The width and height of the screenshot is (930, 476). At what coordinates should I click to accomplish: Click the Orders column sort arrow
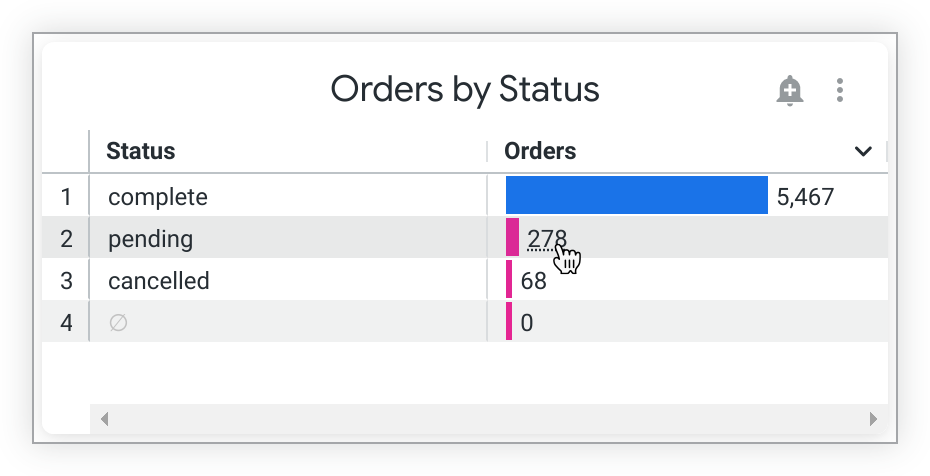pyautogui.click(x=863, y=152)
